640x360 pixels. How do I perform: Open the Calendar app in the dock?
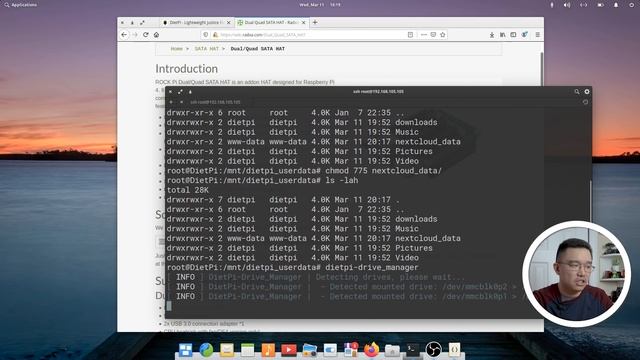tap(247, 350)
